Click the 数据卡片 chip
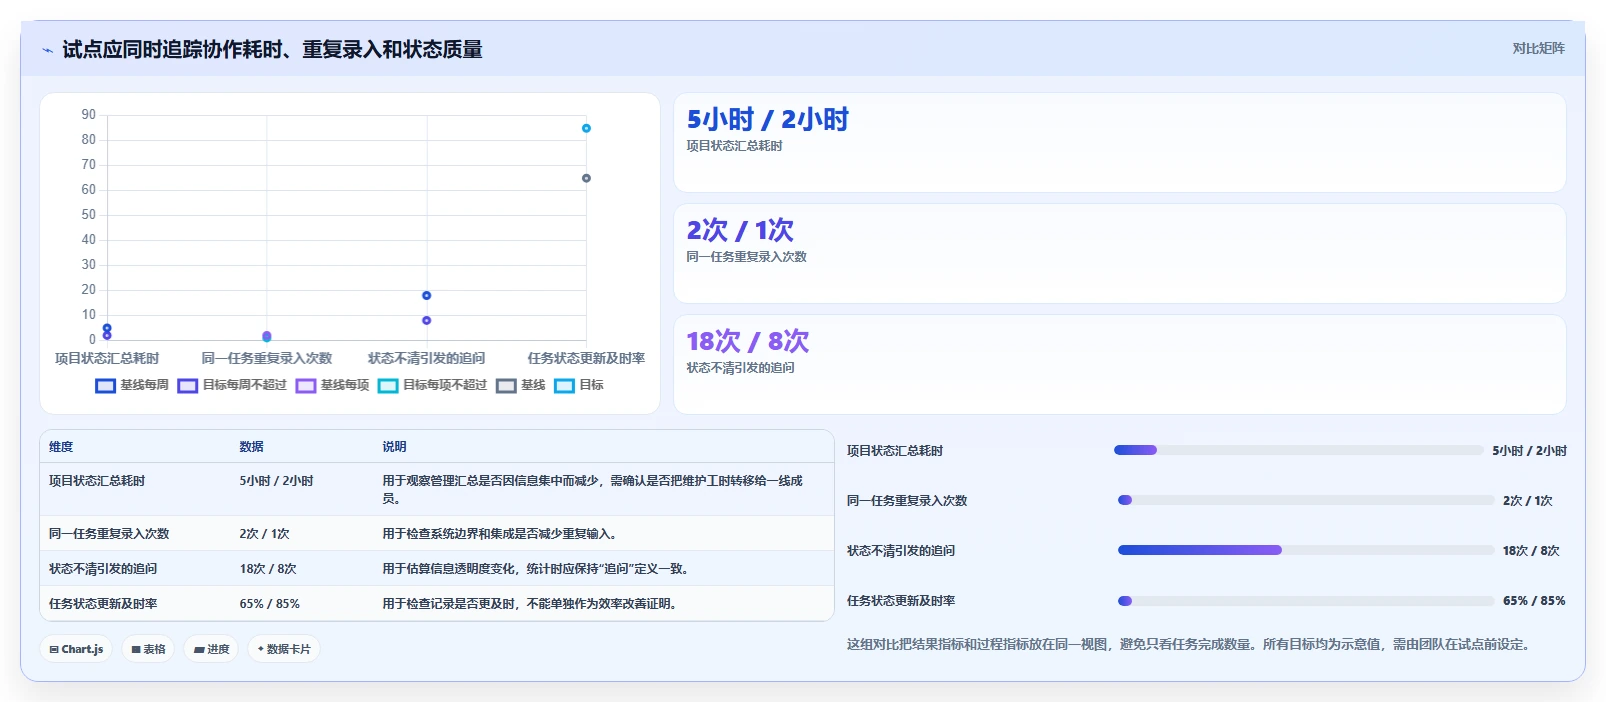 (x=284, y=649)
